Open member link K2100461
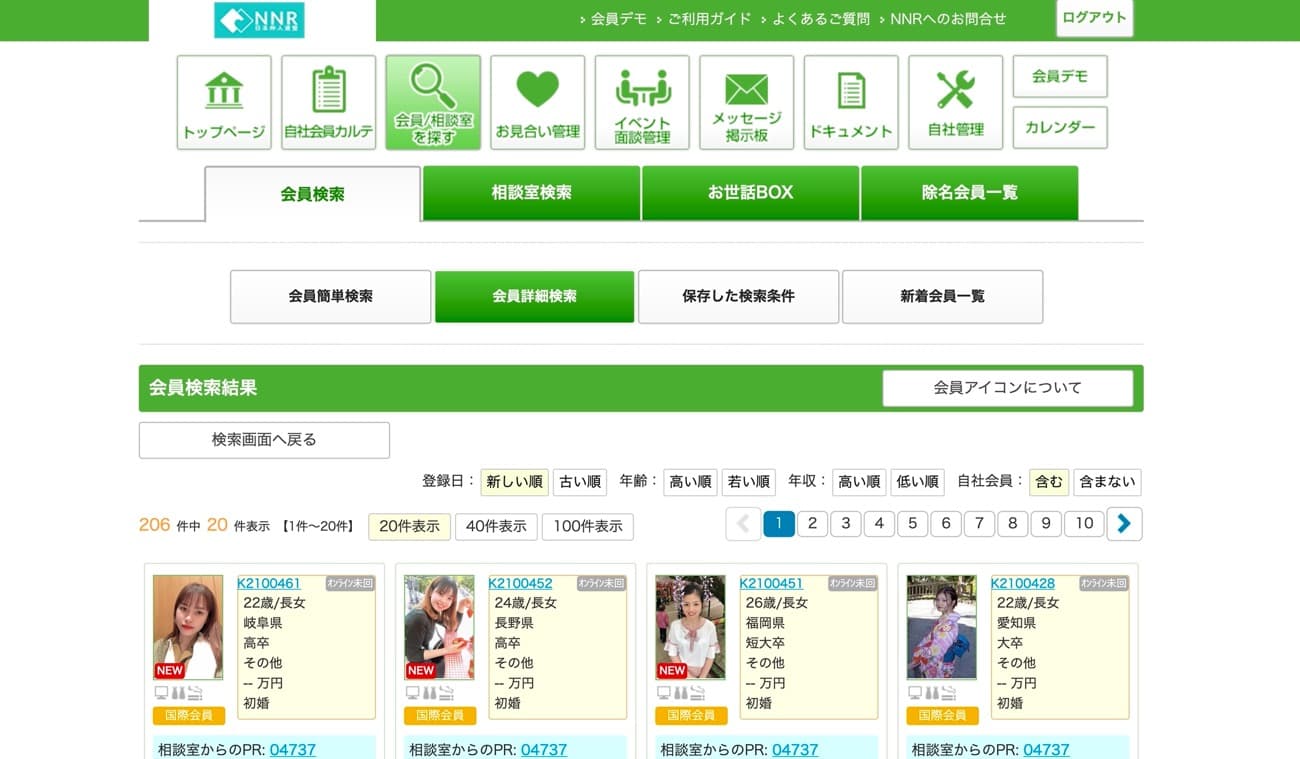Image resolution: width=1300 pixels, height=759 pixels. click(x=269, y=584)
